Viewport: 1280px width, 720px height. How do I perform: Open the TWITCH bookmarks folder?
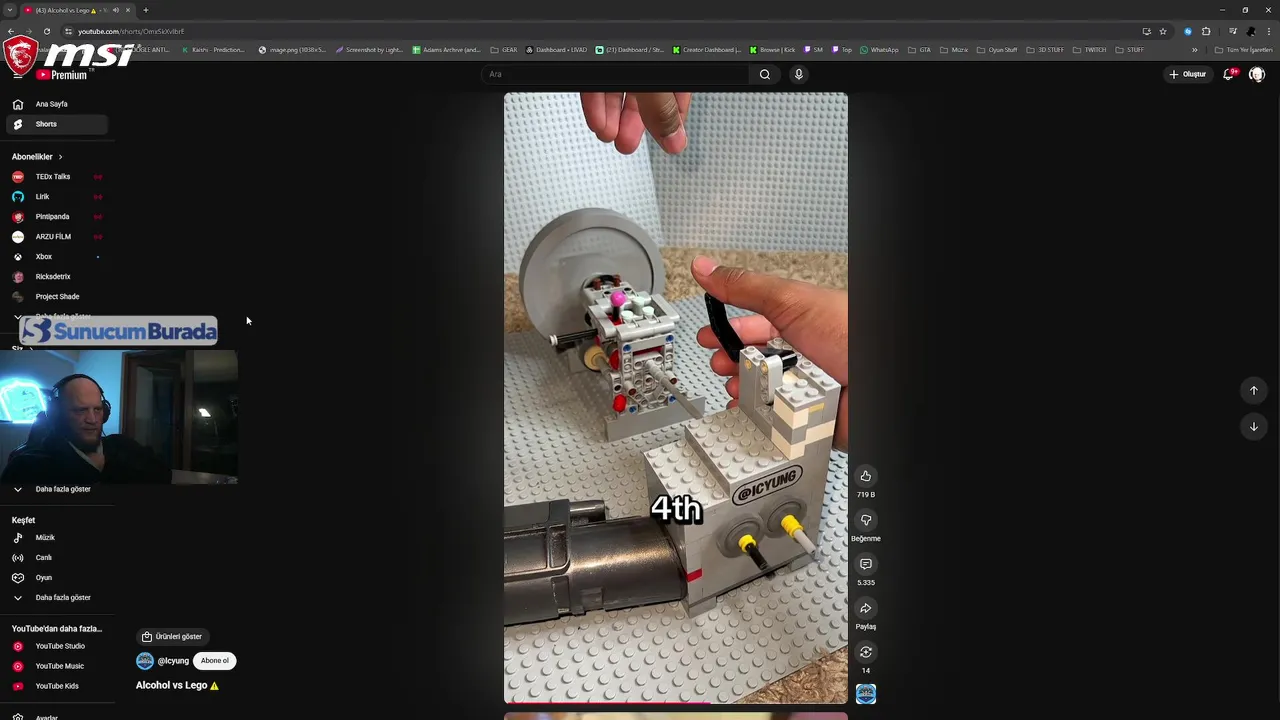(x=1090, y=50)
